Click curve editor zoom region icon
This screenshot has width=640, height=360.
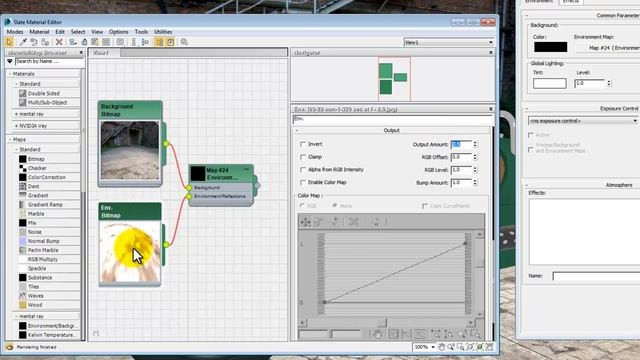click(x=476, y=334)
